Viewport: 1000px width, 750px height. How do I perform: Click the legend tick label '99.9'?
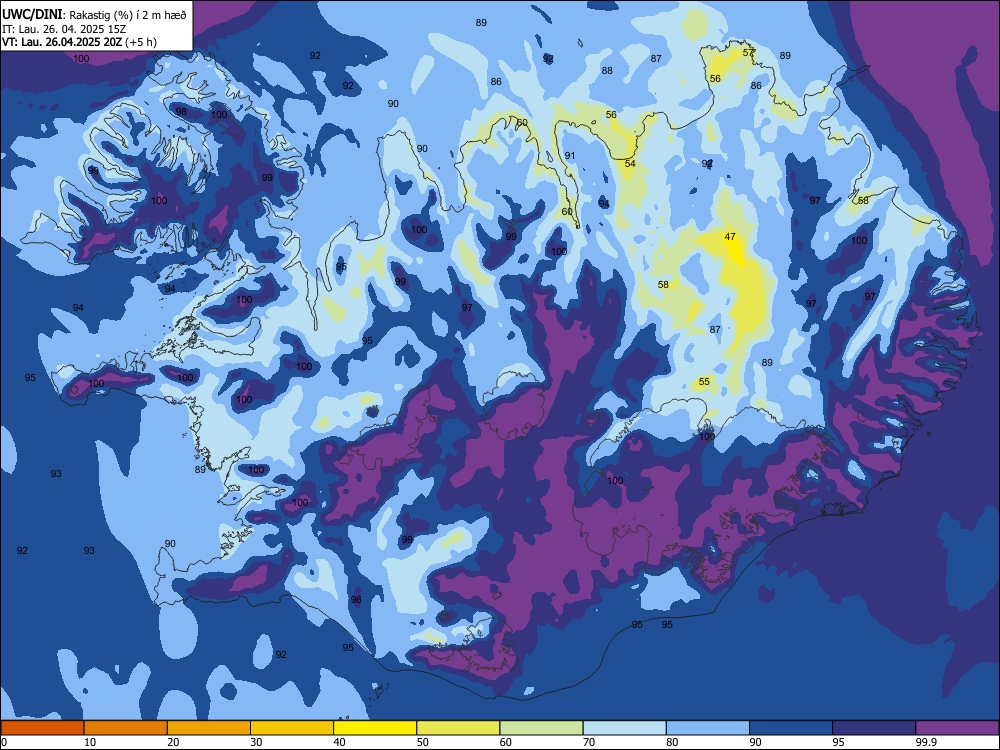(x=926, y=742)
